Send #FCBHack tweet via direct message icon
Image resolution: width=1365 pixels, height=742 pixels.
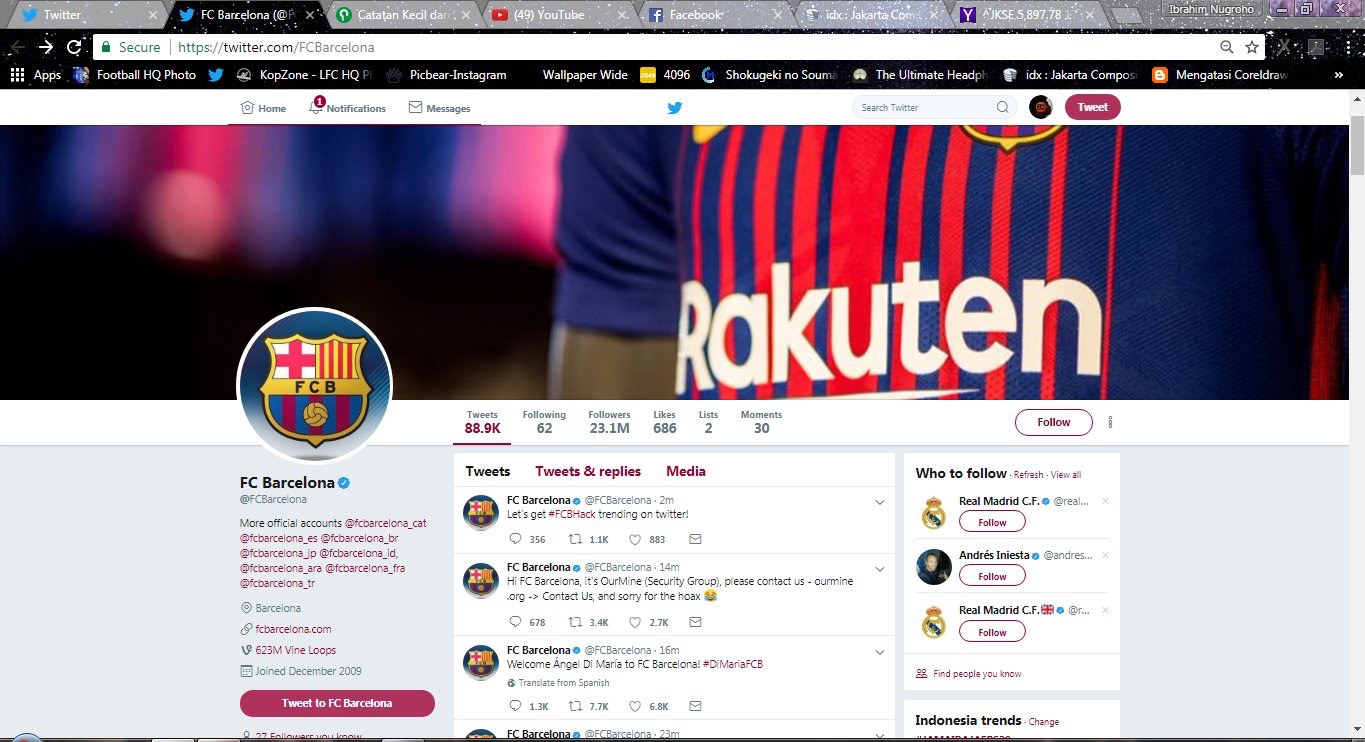coord(695,539)
